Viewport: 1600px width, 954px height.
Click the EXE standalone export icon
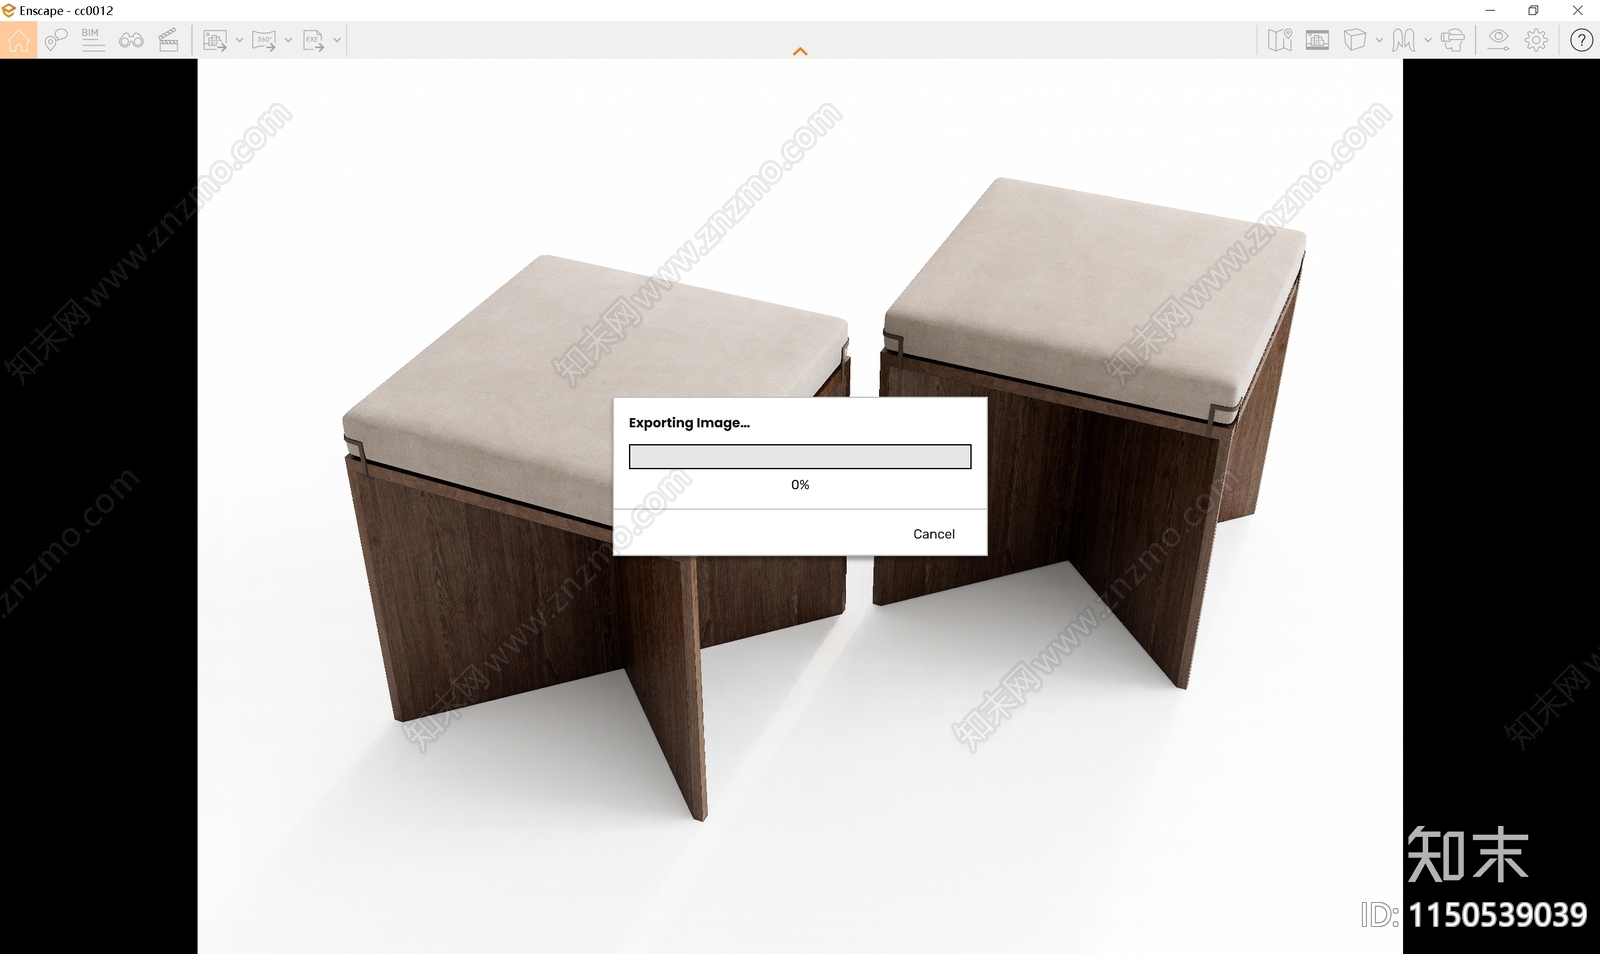point(313,40)
